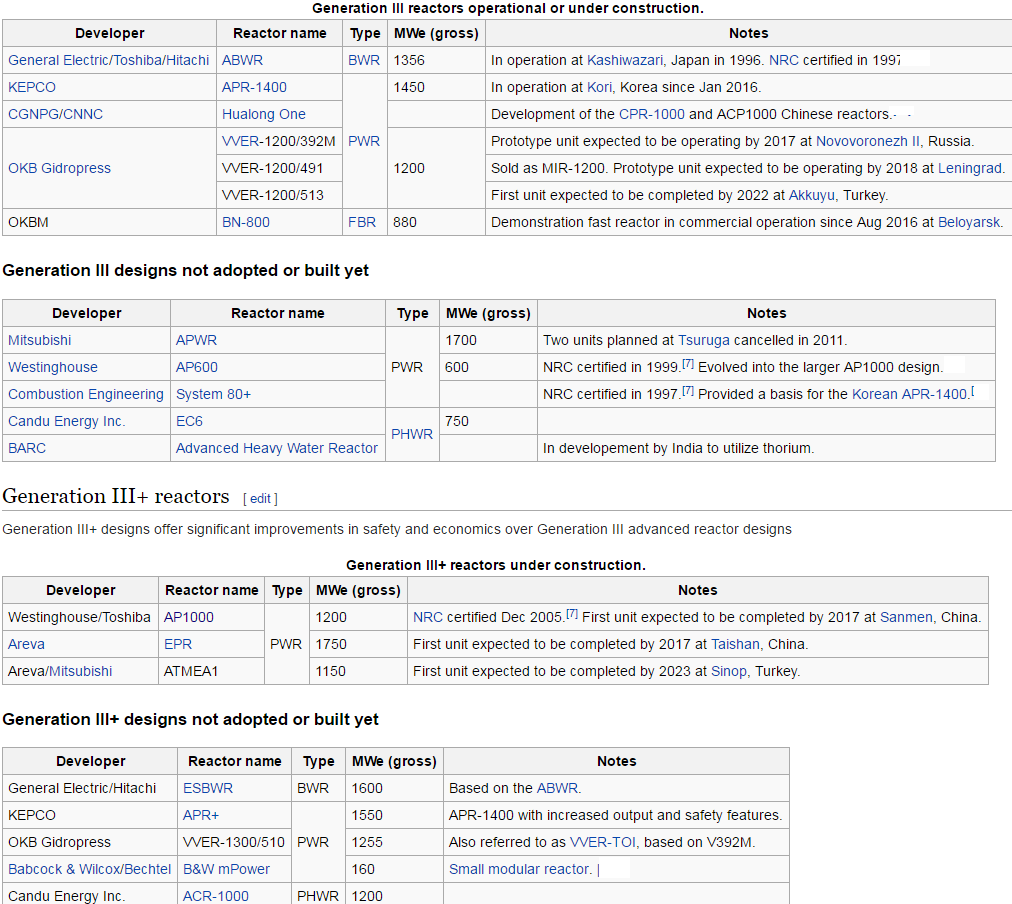Follow the VVER-TOI link
This screenshot has height=904, width=1012.
pyautogui.click(x=603, y=843)
